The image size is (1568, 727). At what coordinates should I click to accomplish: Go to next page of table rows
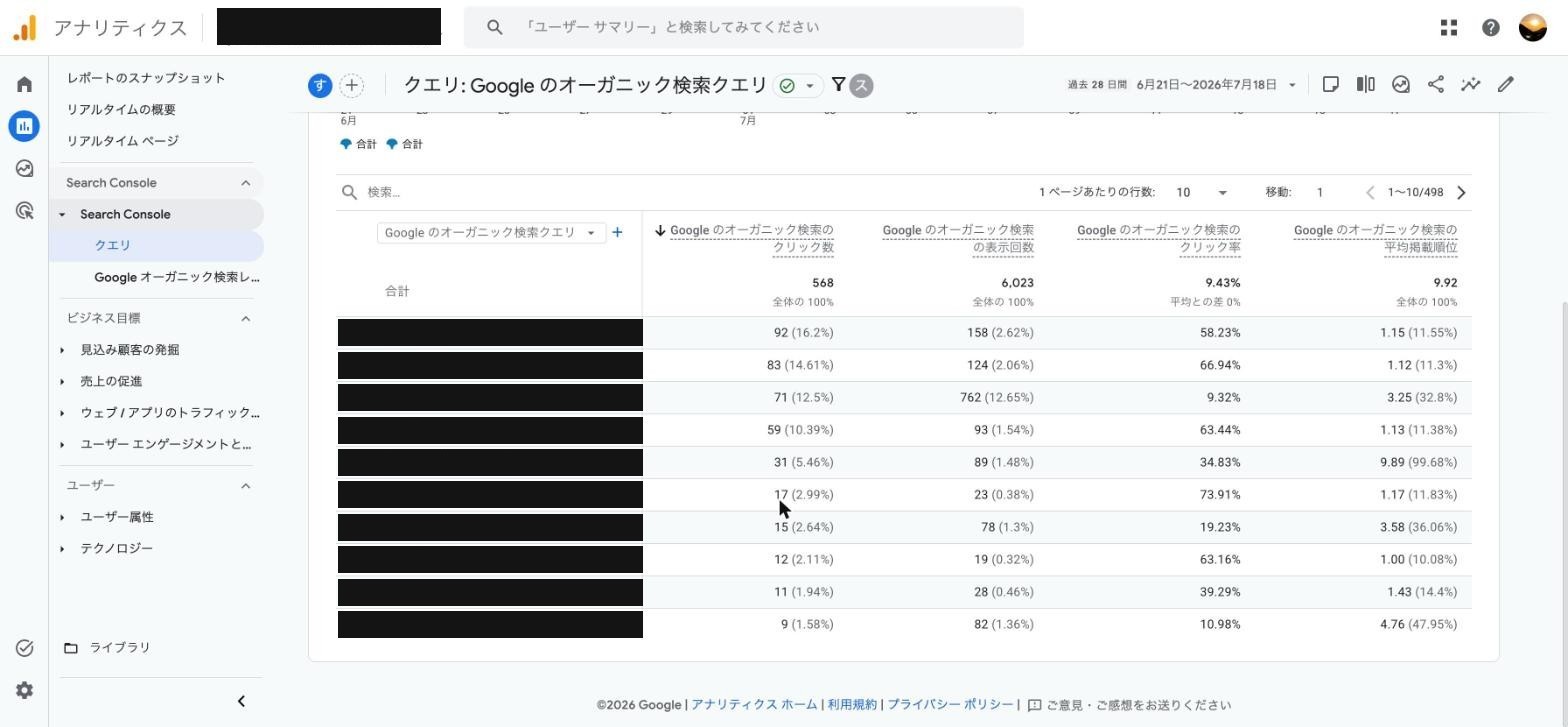click(1462, 192)
